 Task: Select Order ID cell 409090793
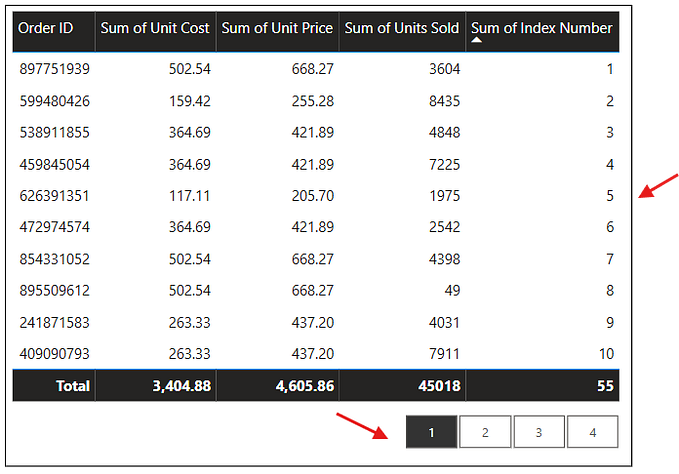55,354
